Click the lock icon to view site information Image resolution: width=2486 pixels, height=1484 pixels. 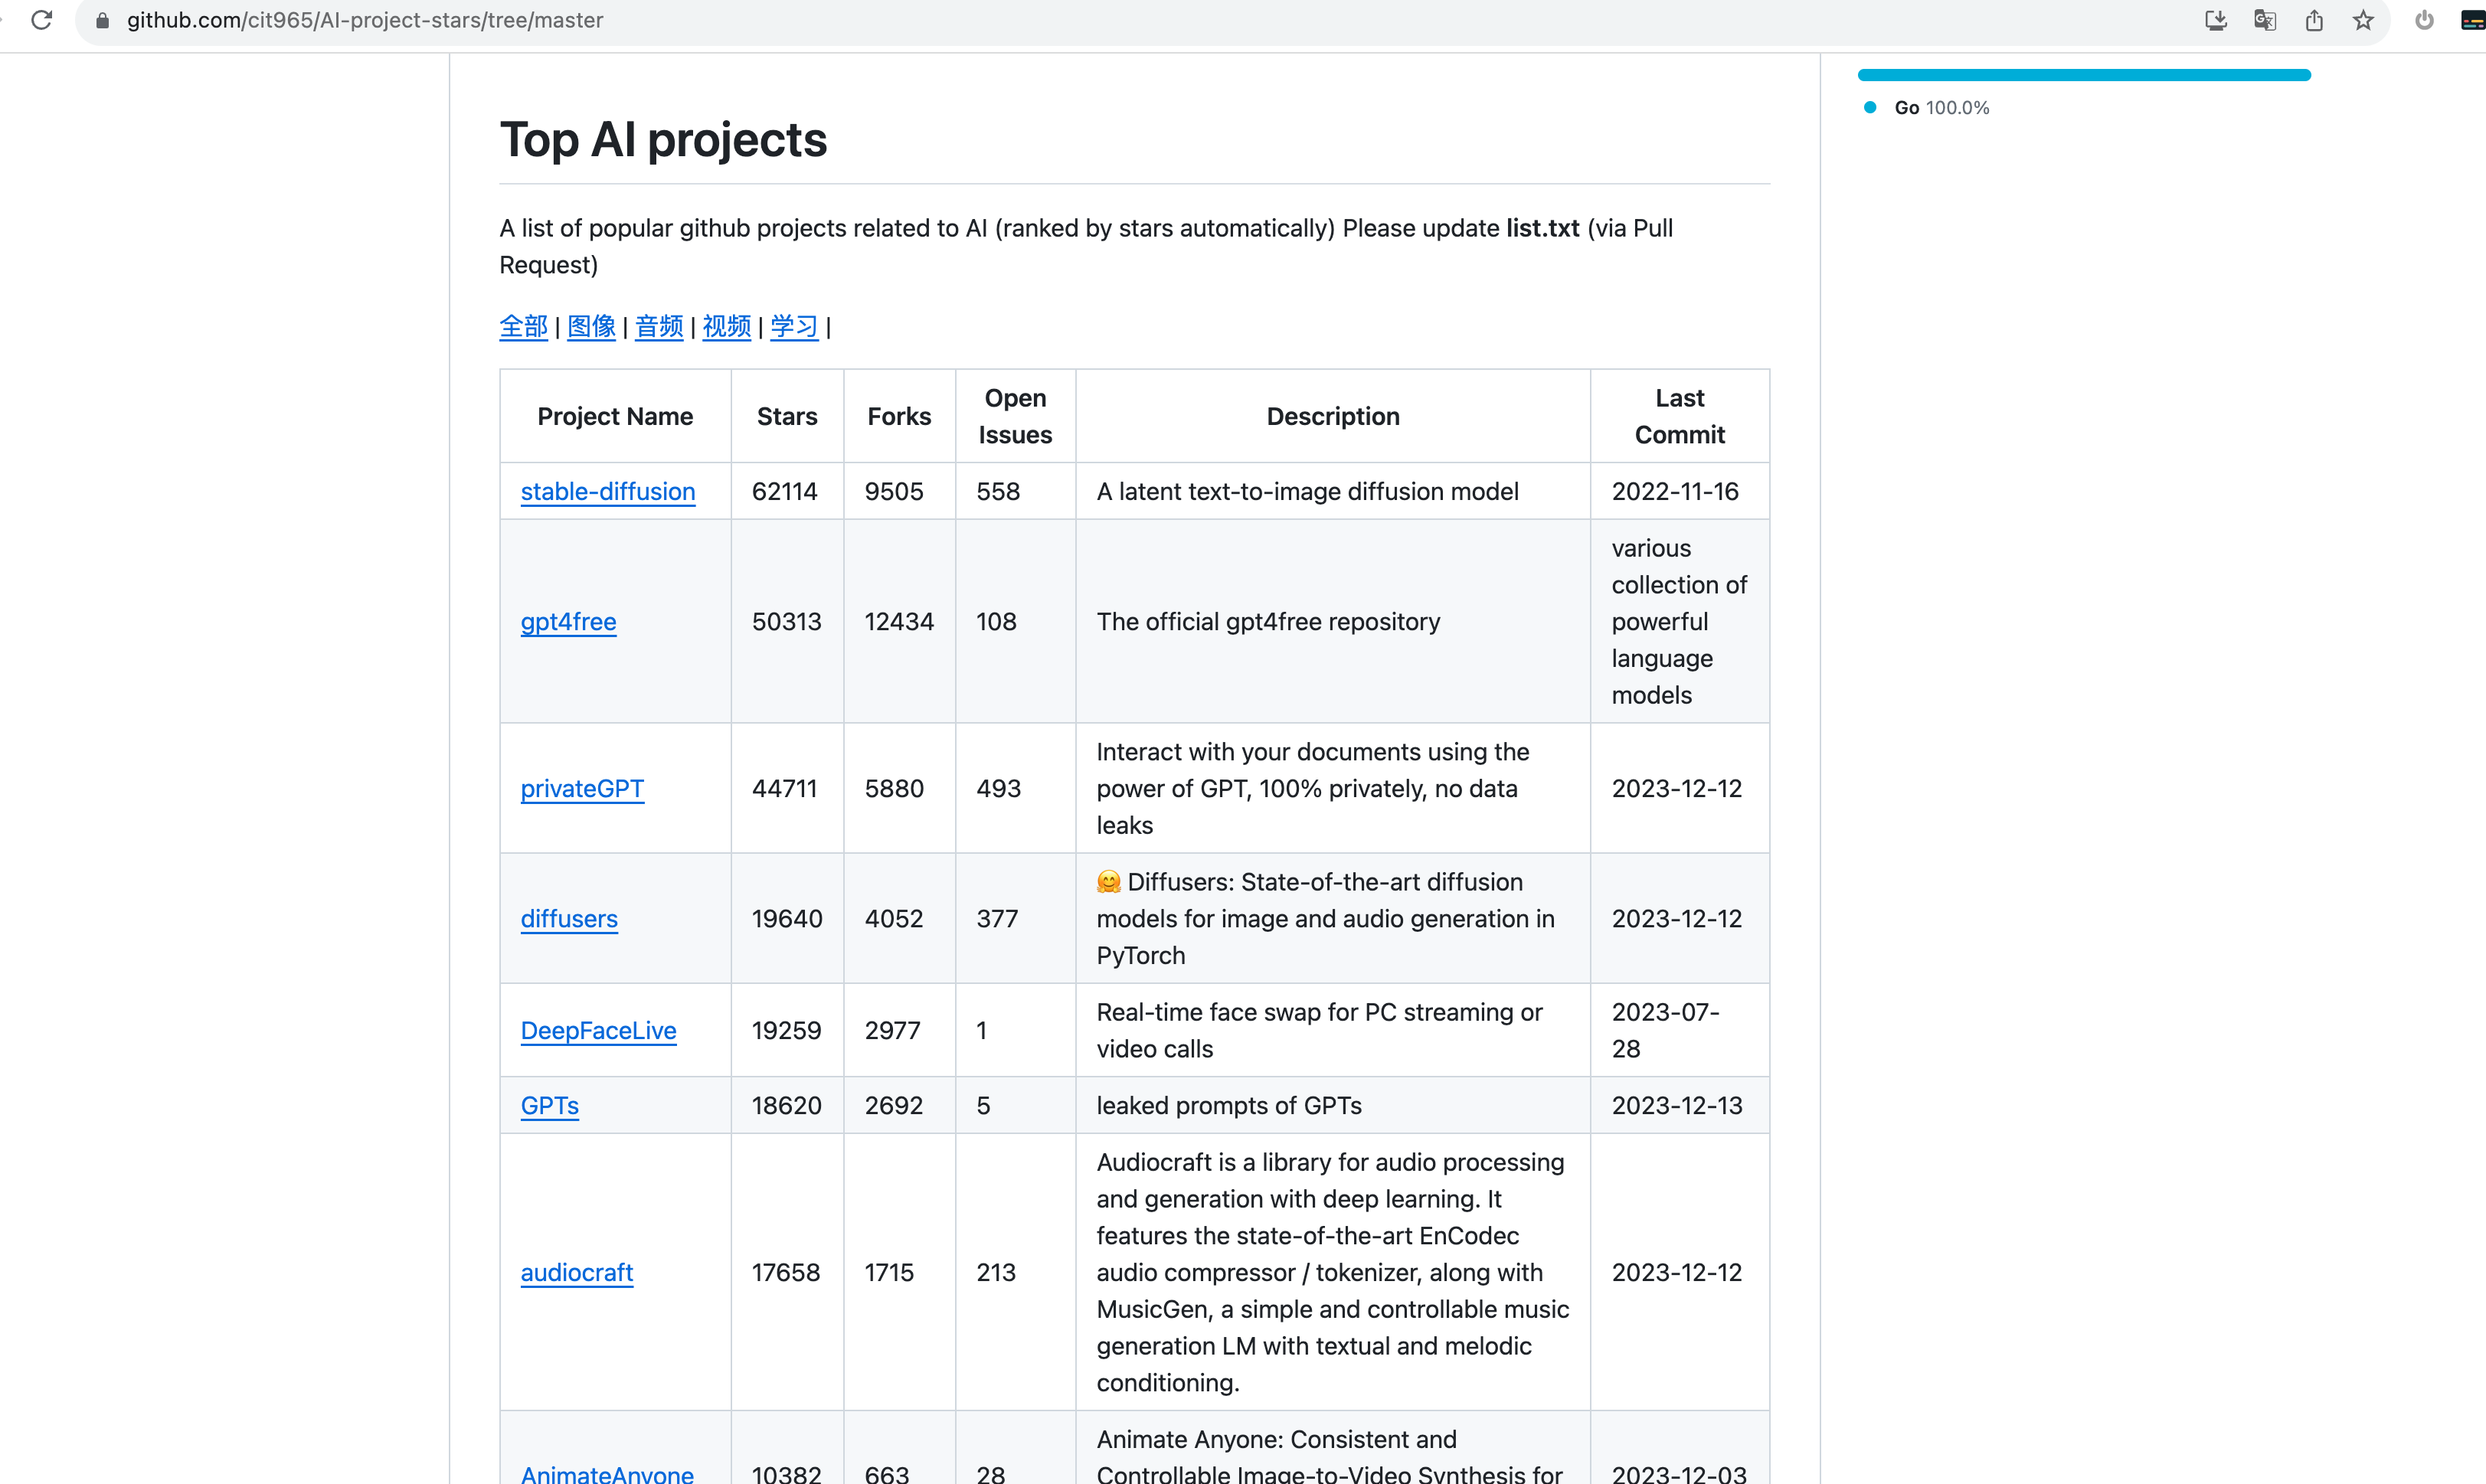coord(101,20)
